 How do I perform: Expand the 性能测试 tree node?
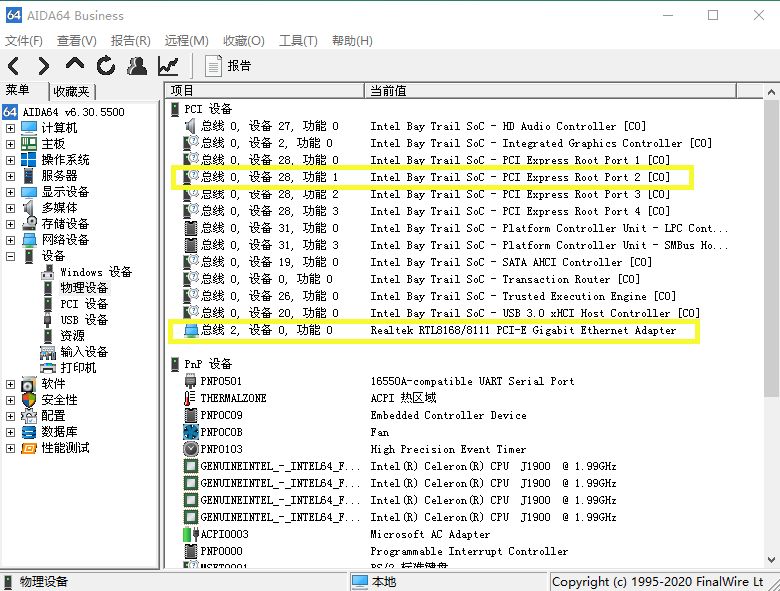point(10,448)
